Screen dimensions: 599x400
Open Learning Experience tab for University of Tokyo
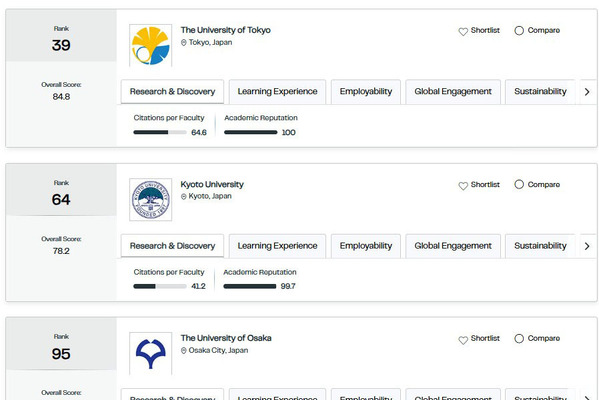pos(277,92)
